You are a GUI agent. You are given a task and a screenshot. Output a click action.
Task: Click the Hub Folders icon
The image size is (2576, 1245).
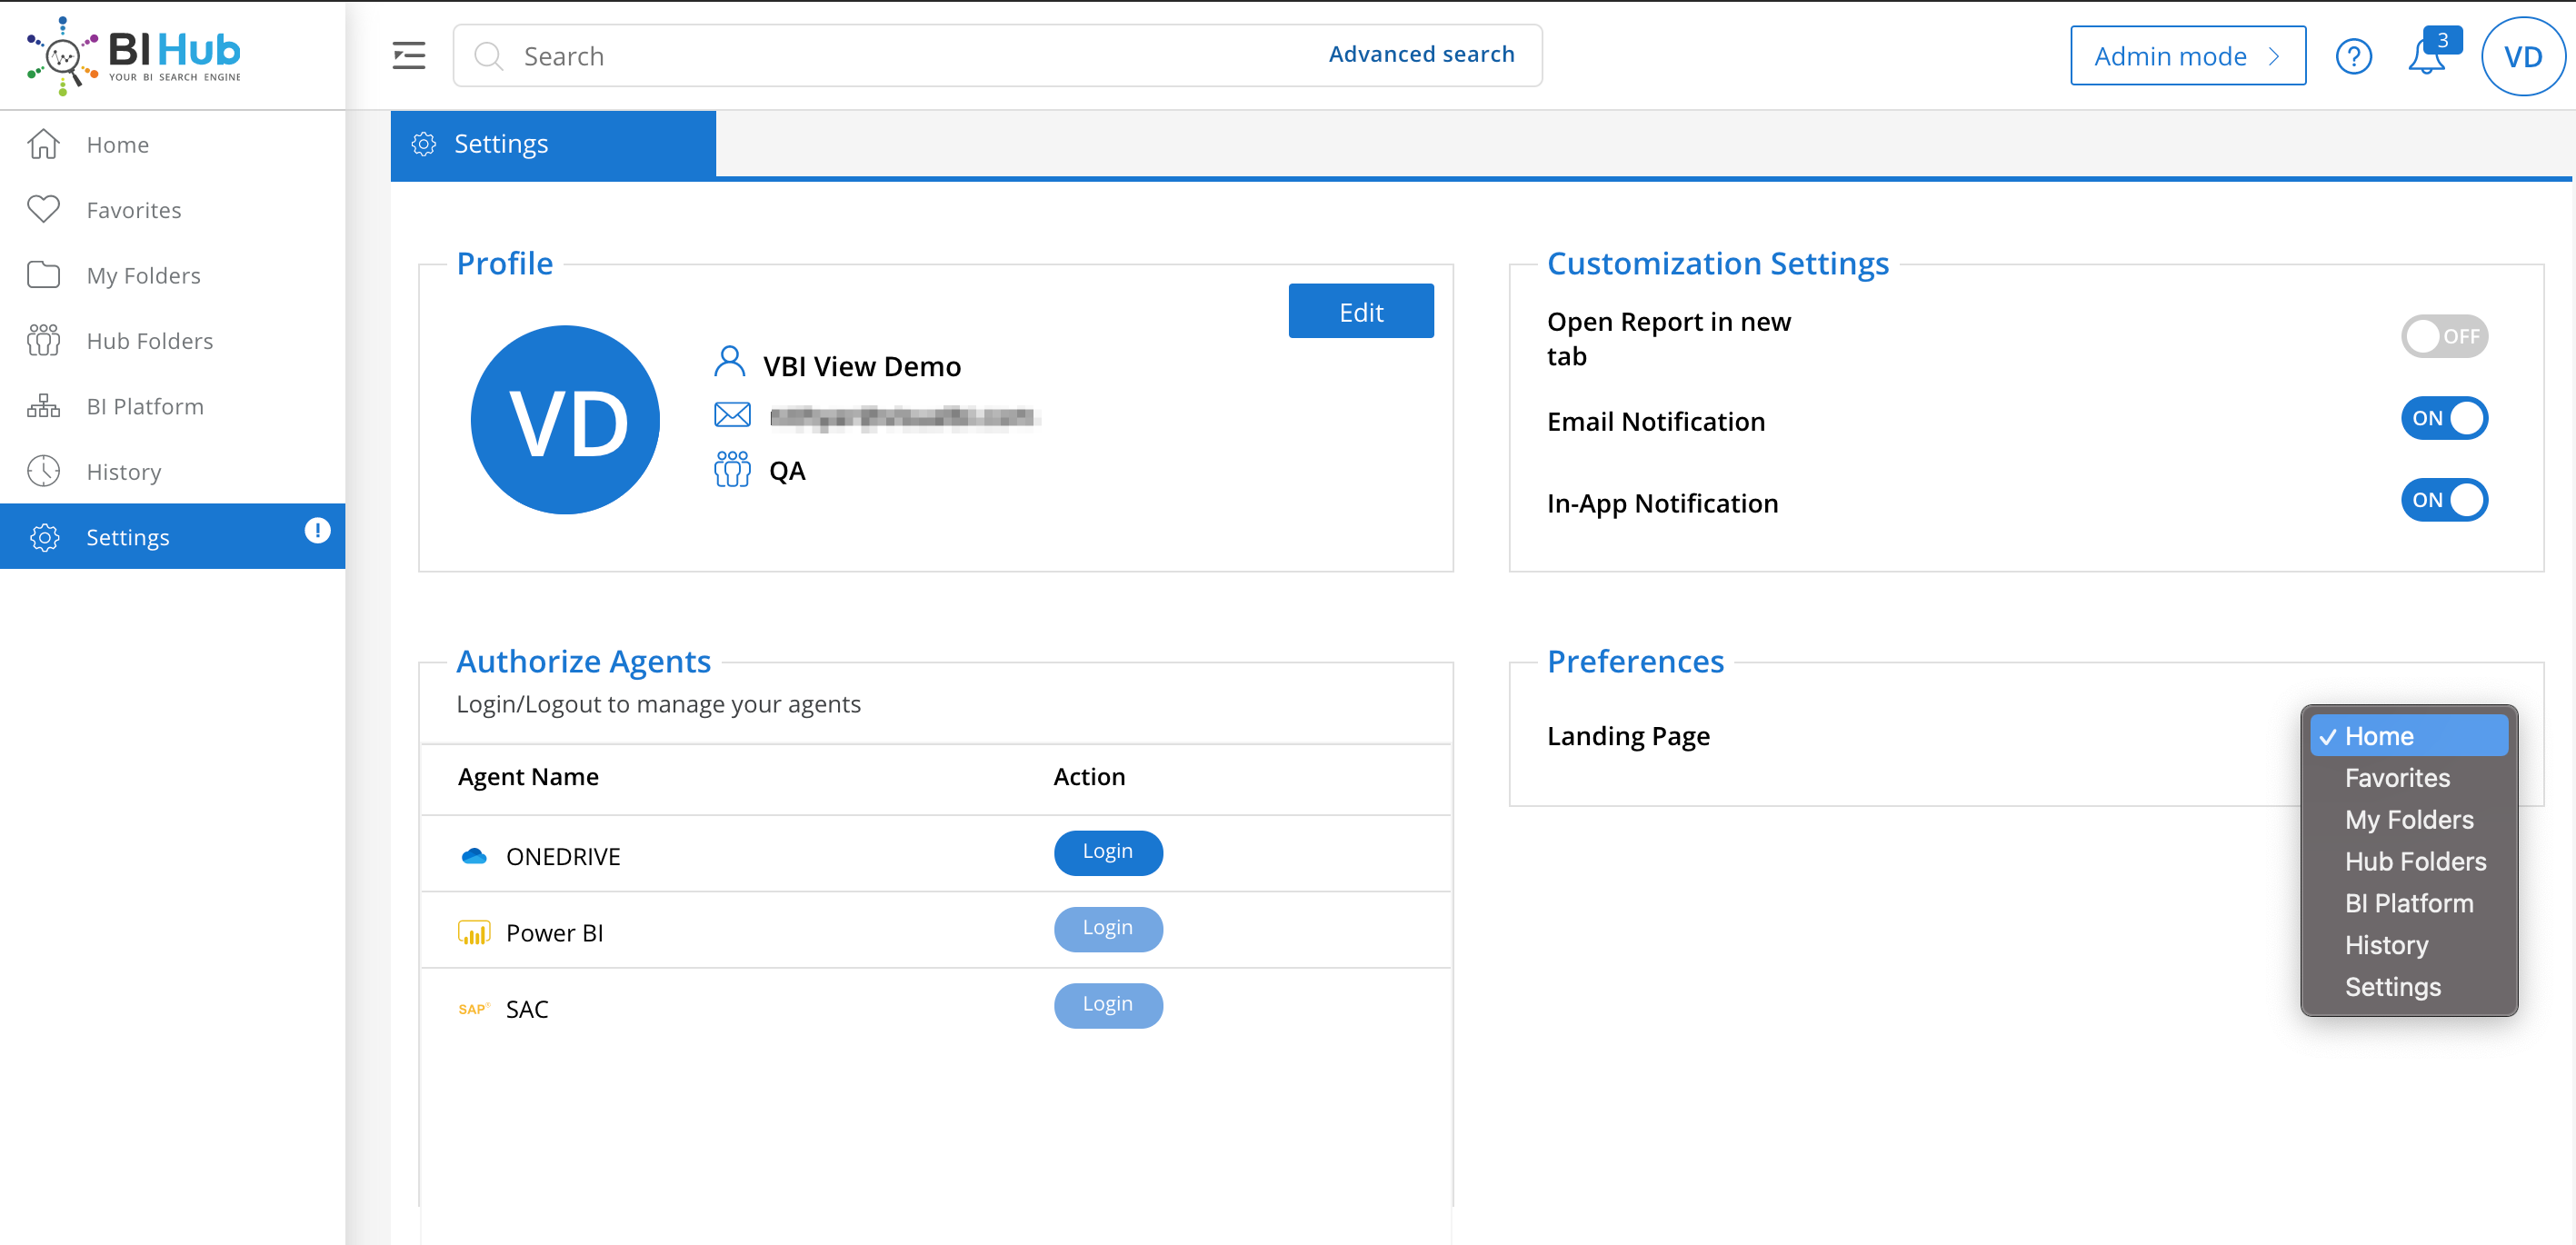(x=45, y=340)
